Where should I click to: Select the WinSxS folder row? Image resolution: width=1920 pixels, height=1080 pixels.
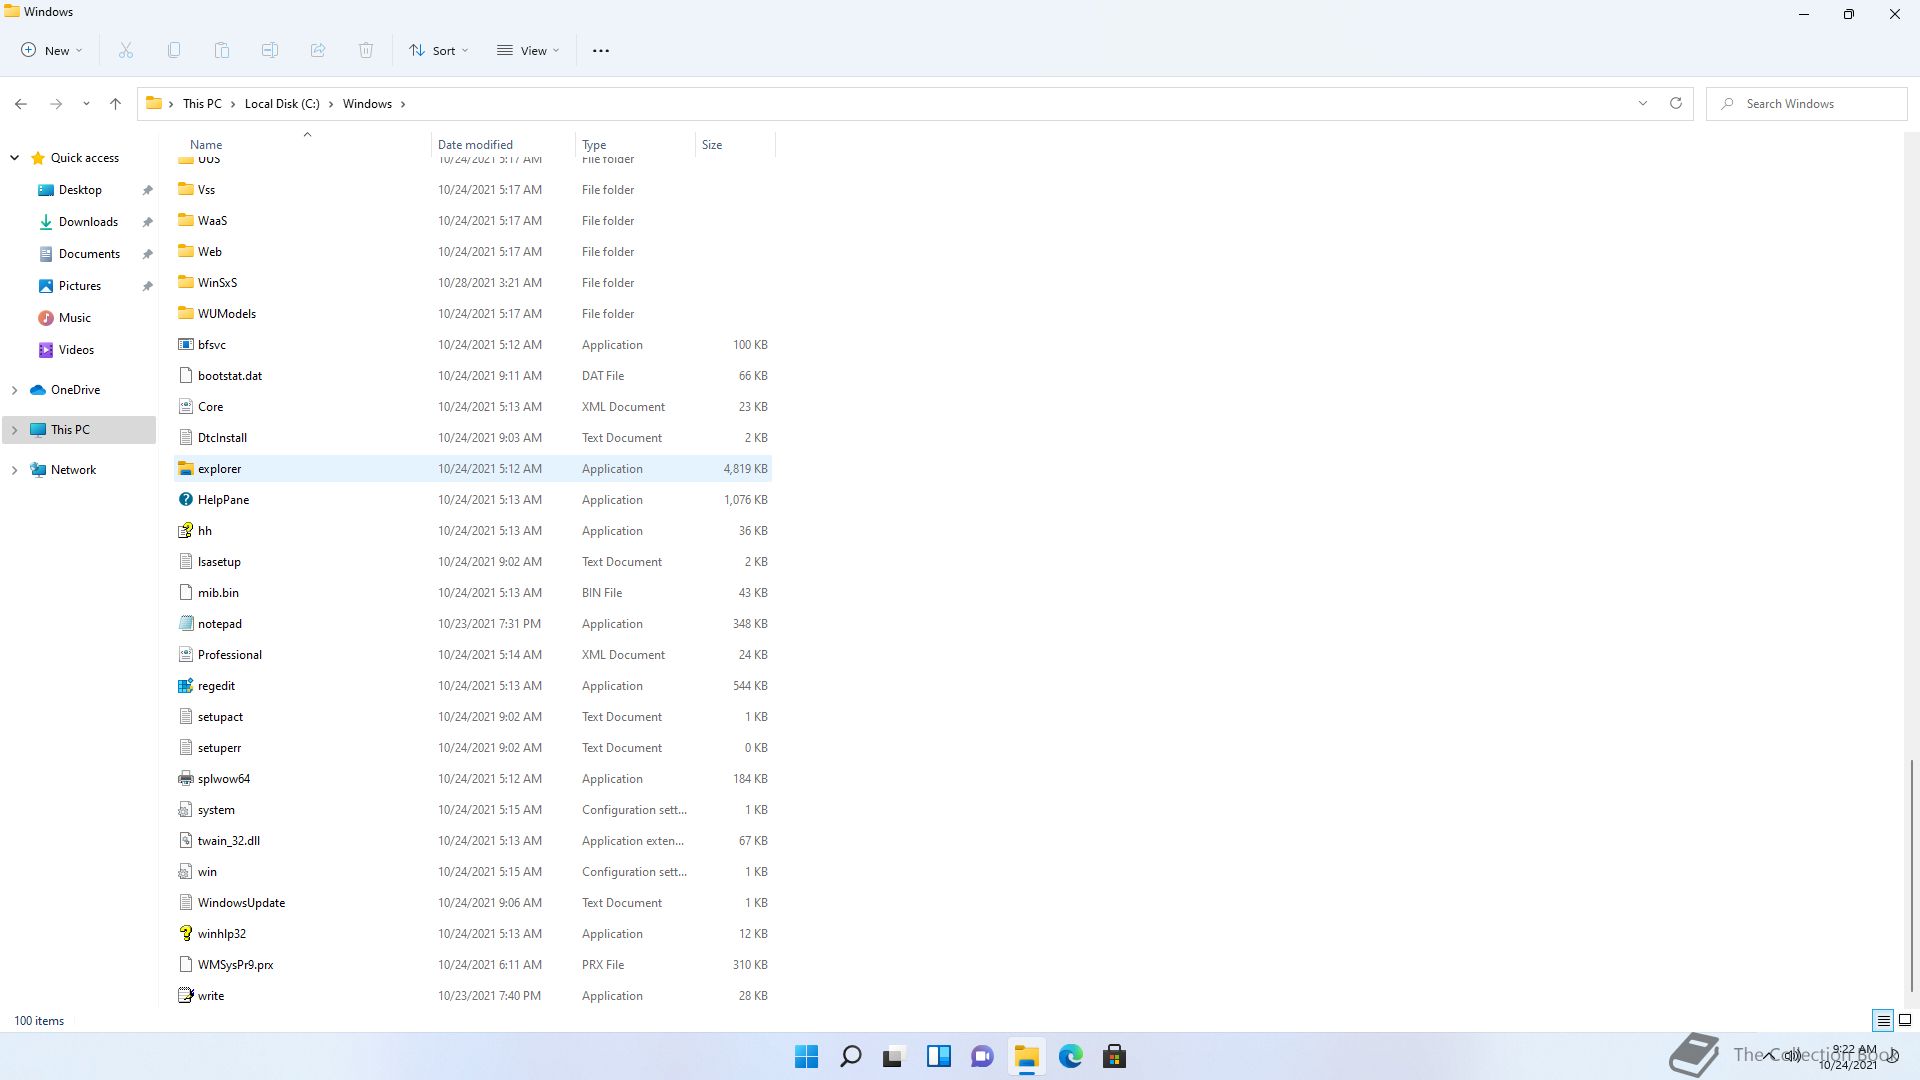(473, 283)
